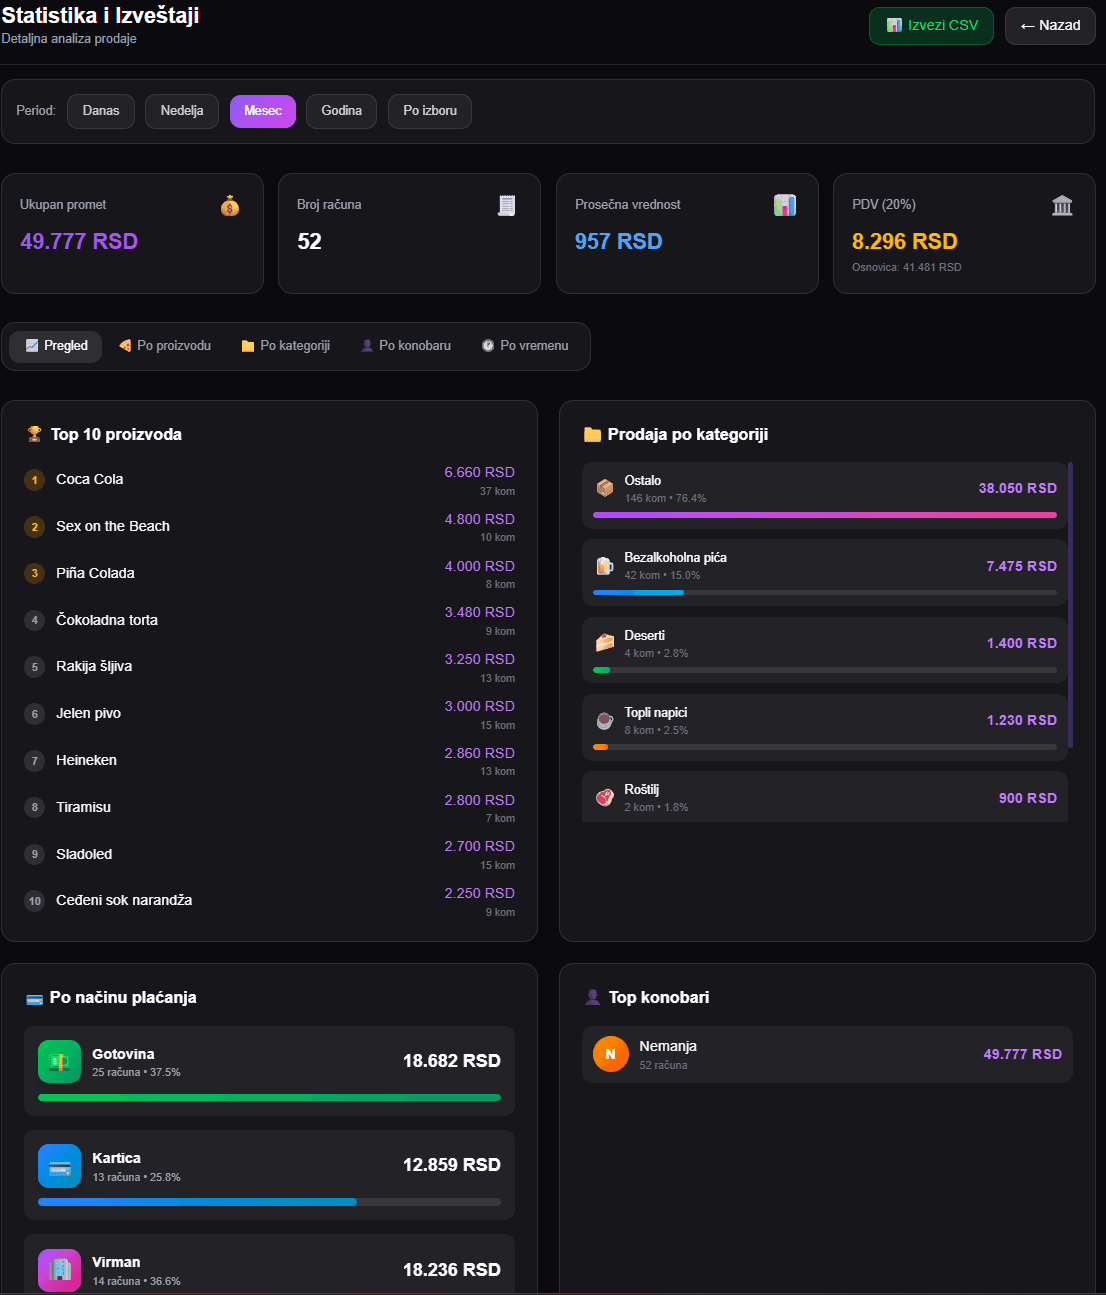Click the category list scrollbar
1106x1295 pixels.
coord(1071,605)
